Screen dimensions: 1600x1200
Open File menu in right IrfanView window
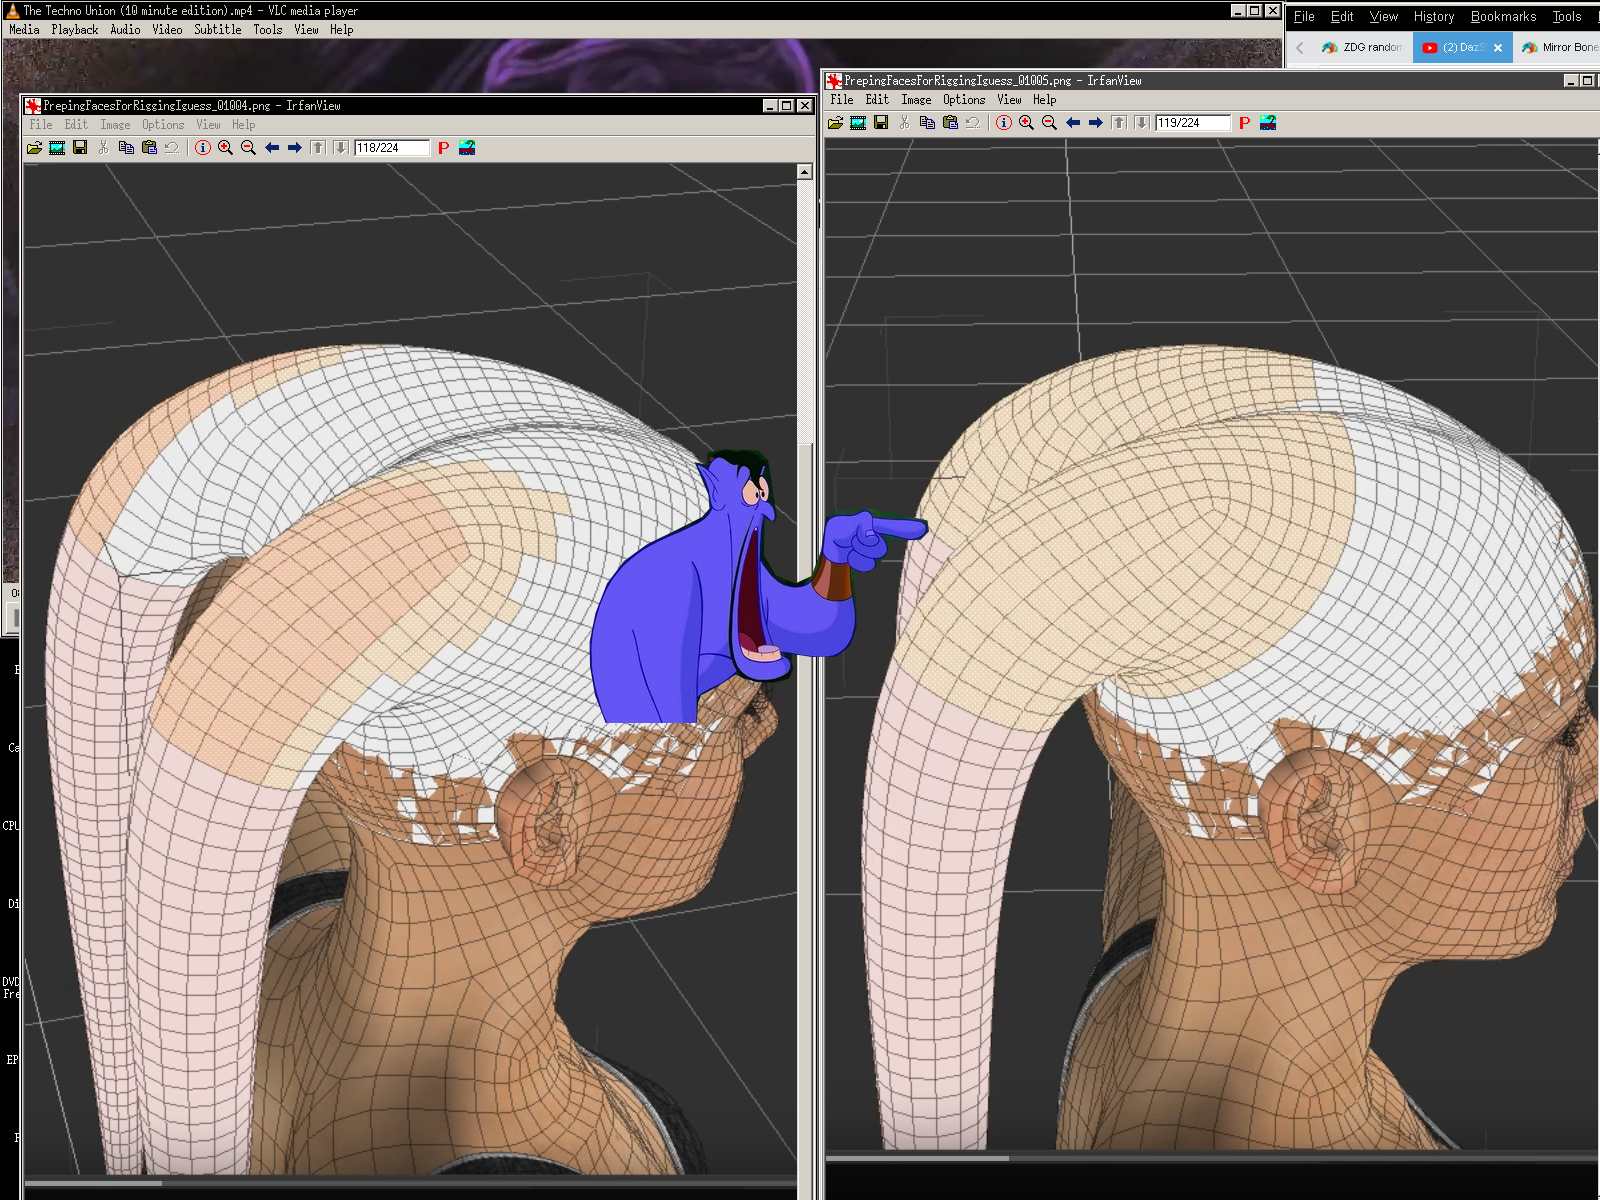tap(842, 100)
